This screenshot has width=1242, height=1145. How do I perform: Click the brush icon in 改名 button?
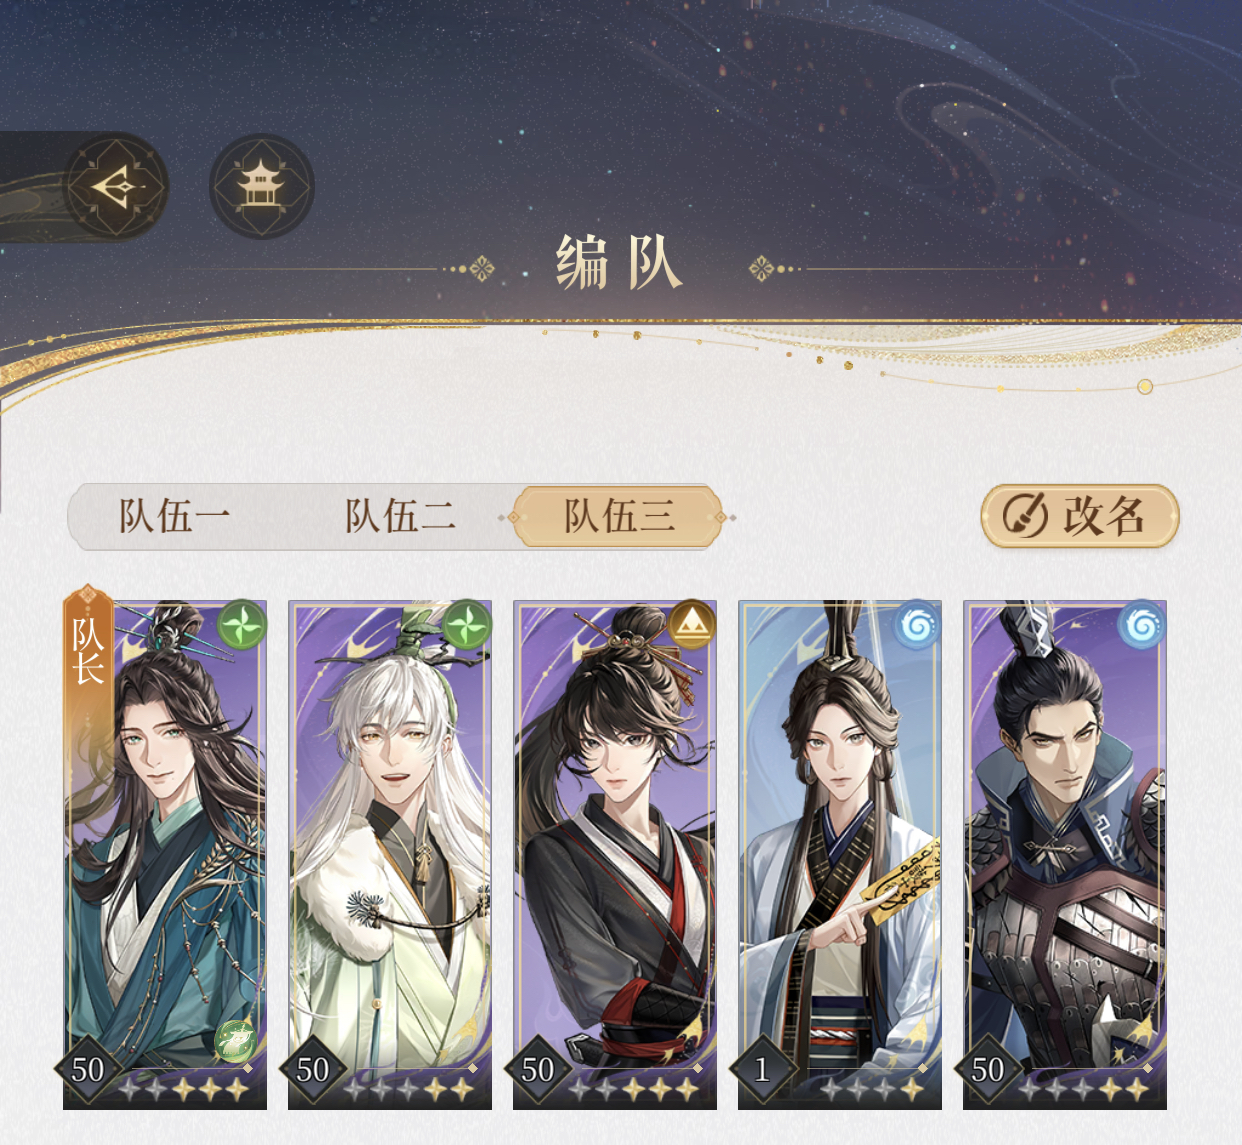(x=1026, y=516)
